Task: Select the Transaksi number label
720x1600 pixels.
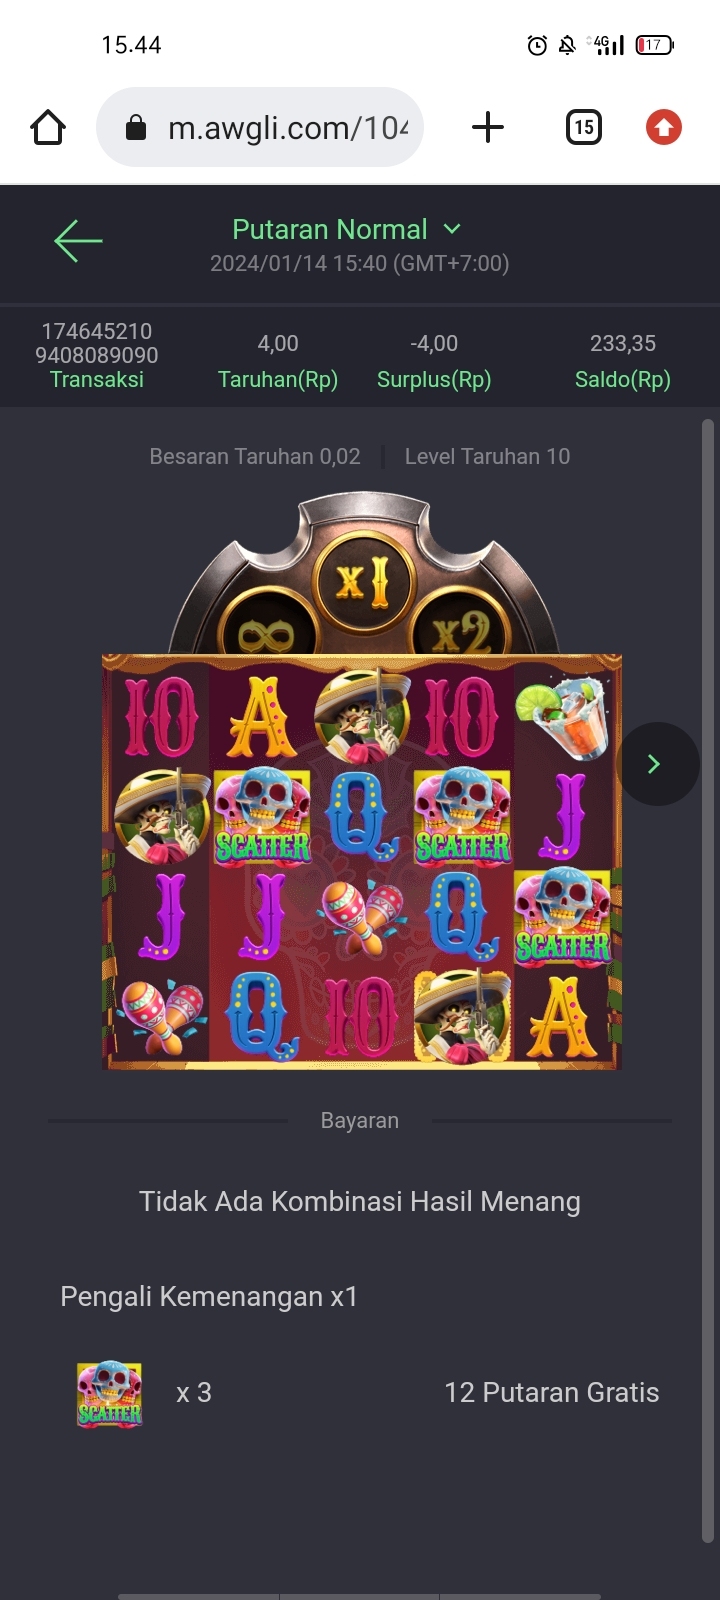Action: click(97, 343)
